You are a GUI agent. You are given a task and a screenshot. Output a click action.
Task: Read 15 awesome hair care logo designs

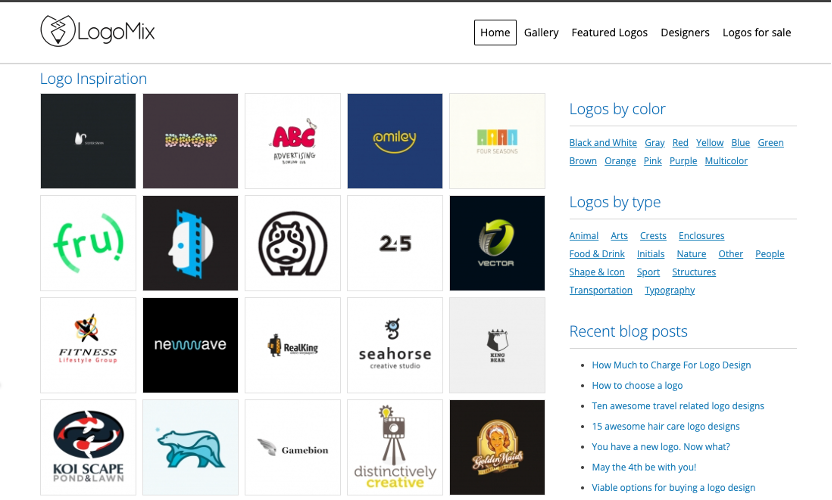pyautogui.click(x=665, y=426)
